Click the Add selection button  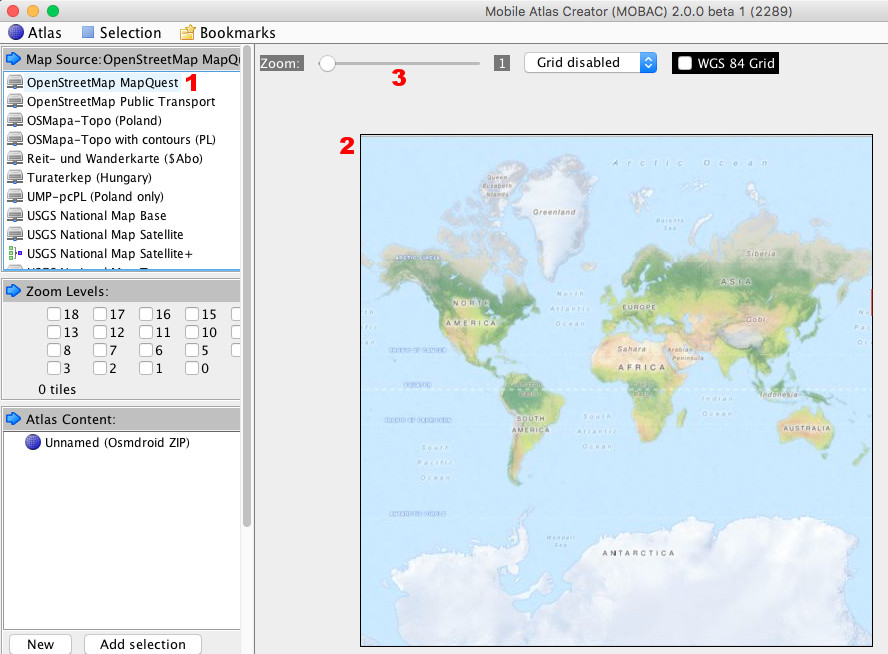(143, 644)
